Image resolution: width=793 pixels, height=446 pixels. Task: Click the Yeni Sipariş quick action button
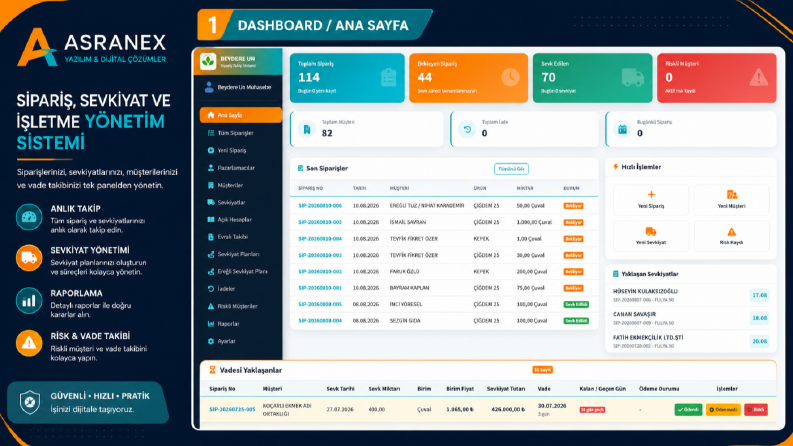651,200
